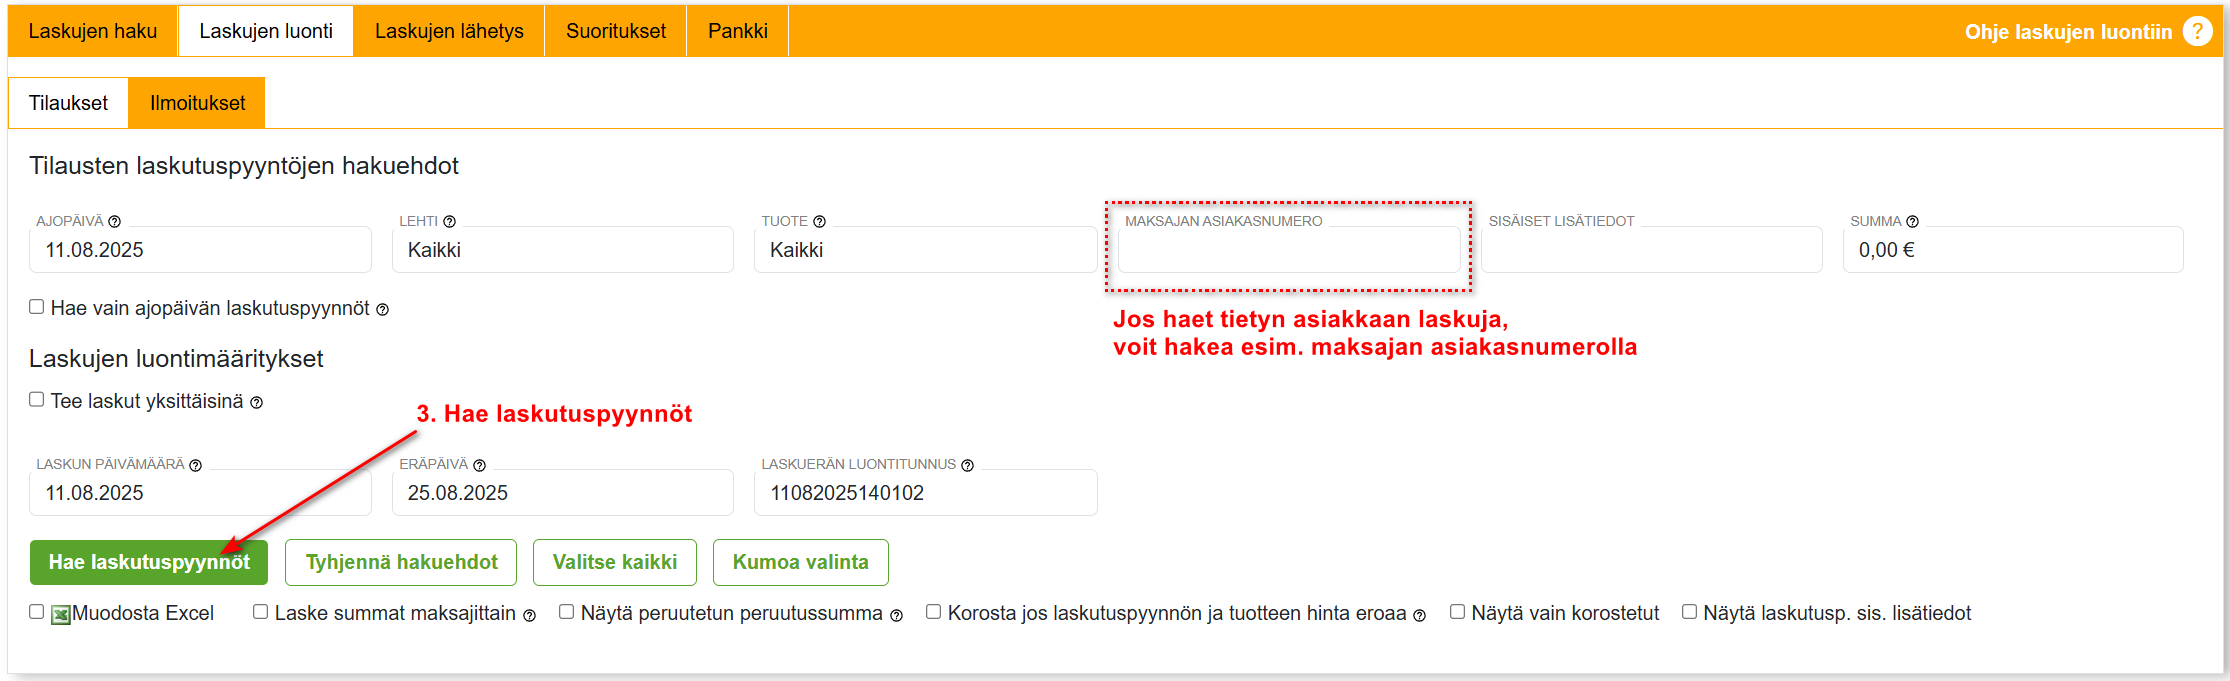Enable Hae vain ajopäivän laskutuspyynnöt checkbox
The image size is (2230, 681).
[37, 307]
